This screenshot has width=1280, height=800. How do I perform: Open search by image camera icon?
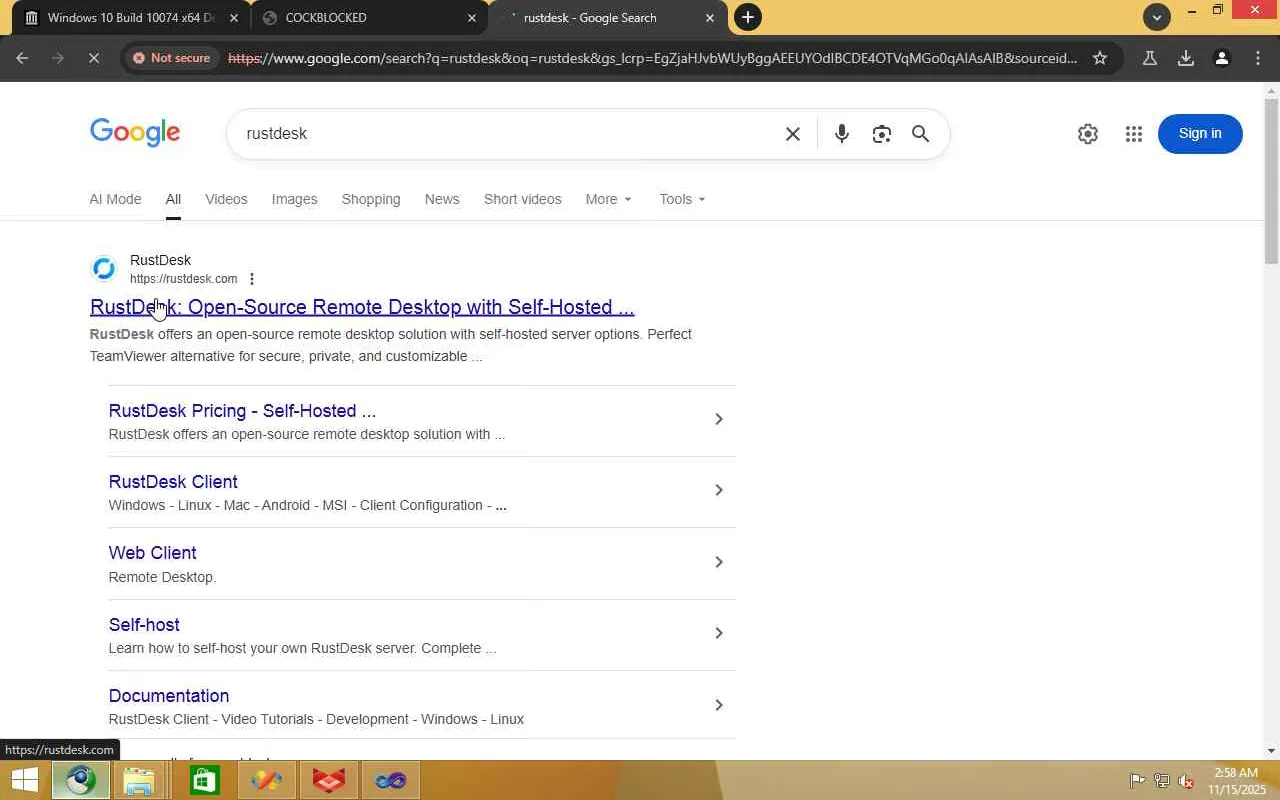click(881, 134)
